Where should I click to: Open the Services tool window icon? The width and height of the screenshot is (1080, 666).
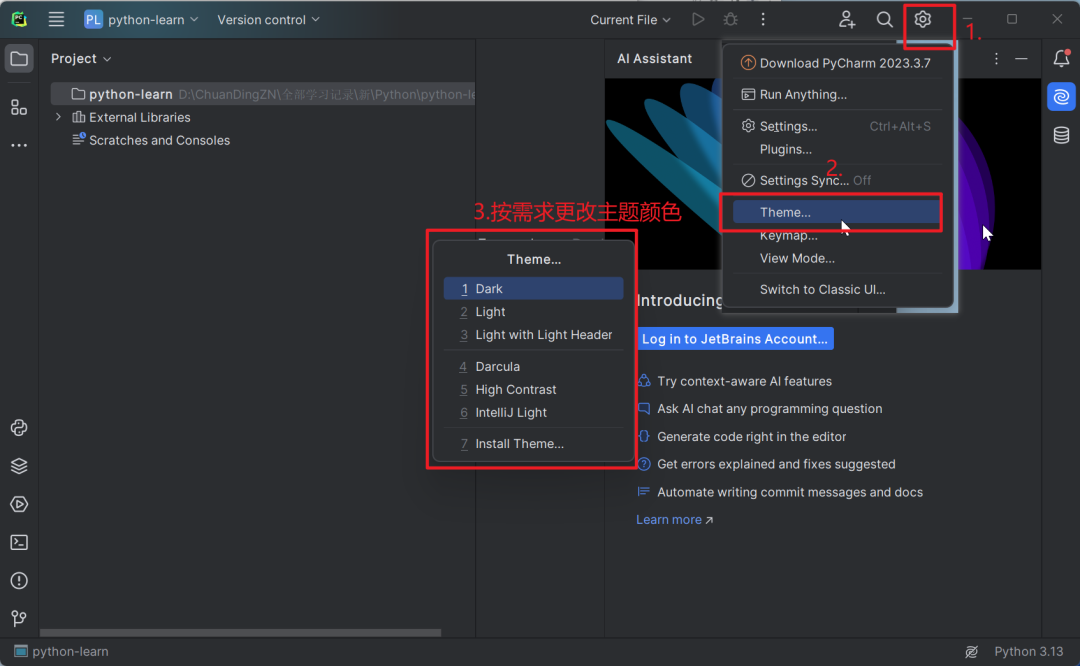pos(19,504)
